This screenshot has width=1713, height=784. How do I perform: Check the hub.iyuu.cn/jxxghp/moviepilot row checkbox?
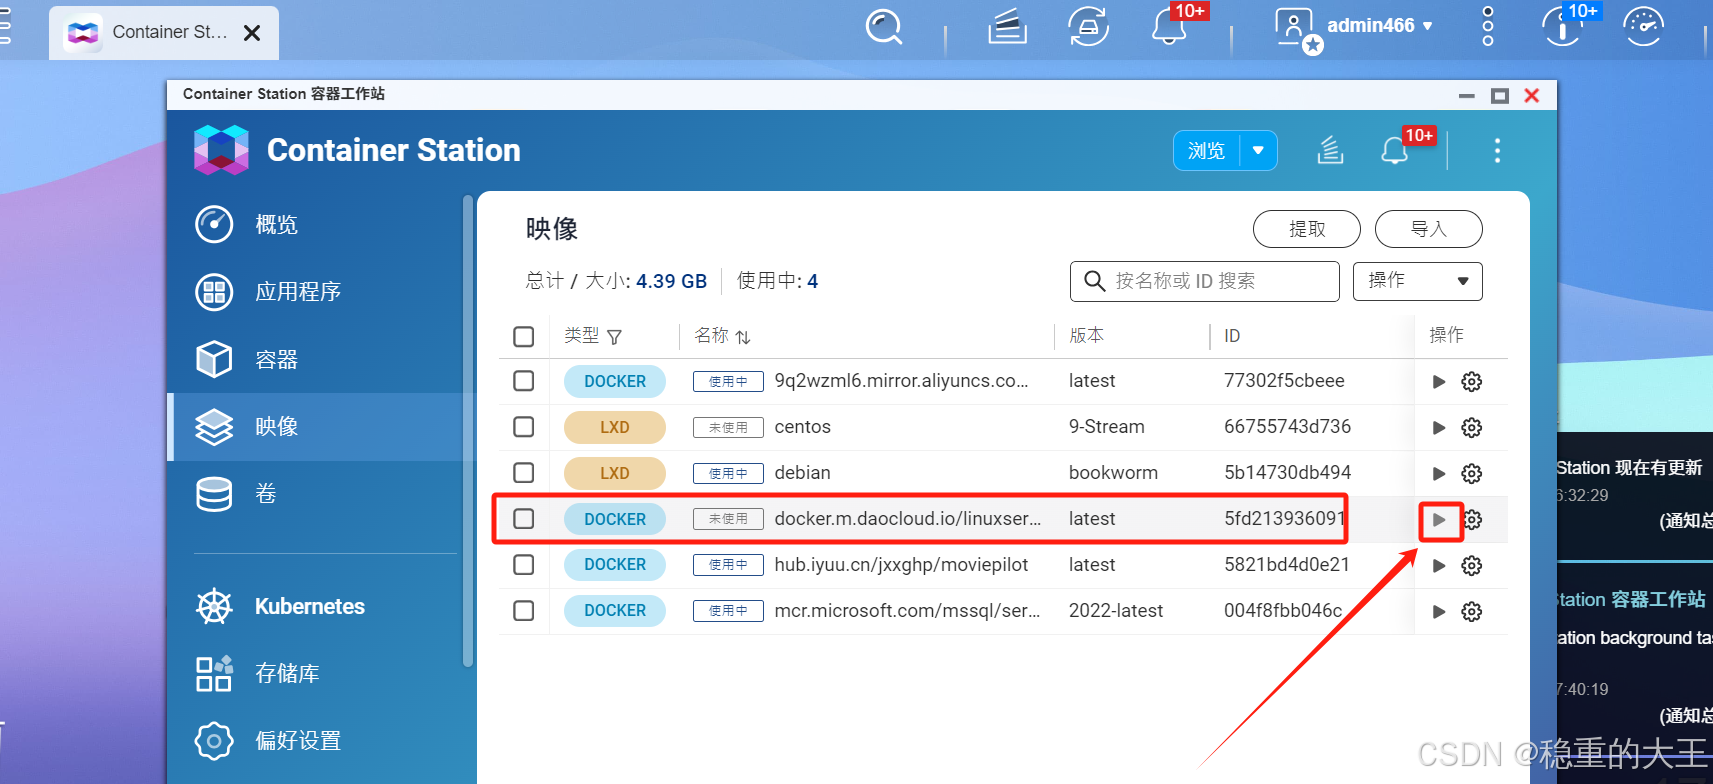coord(523,565)
